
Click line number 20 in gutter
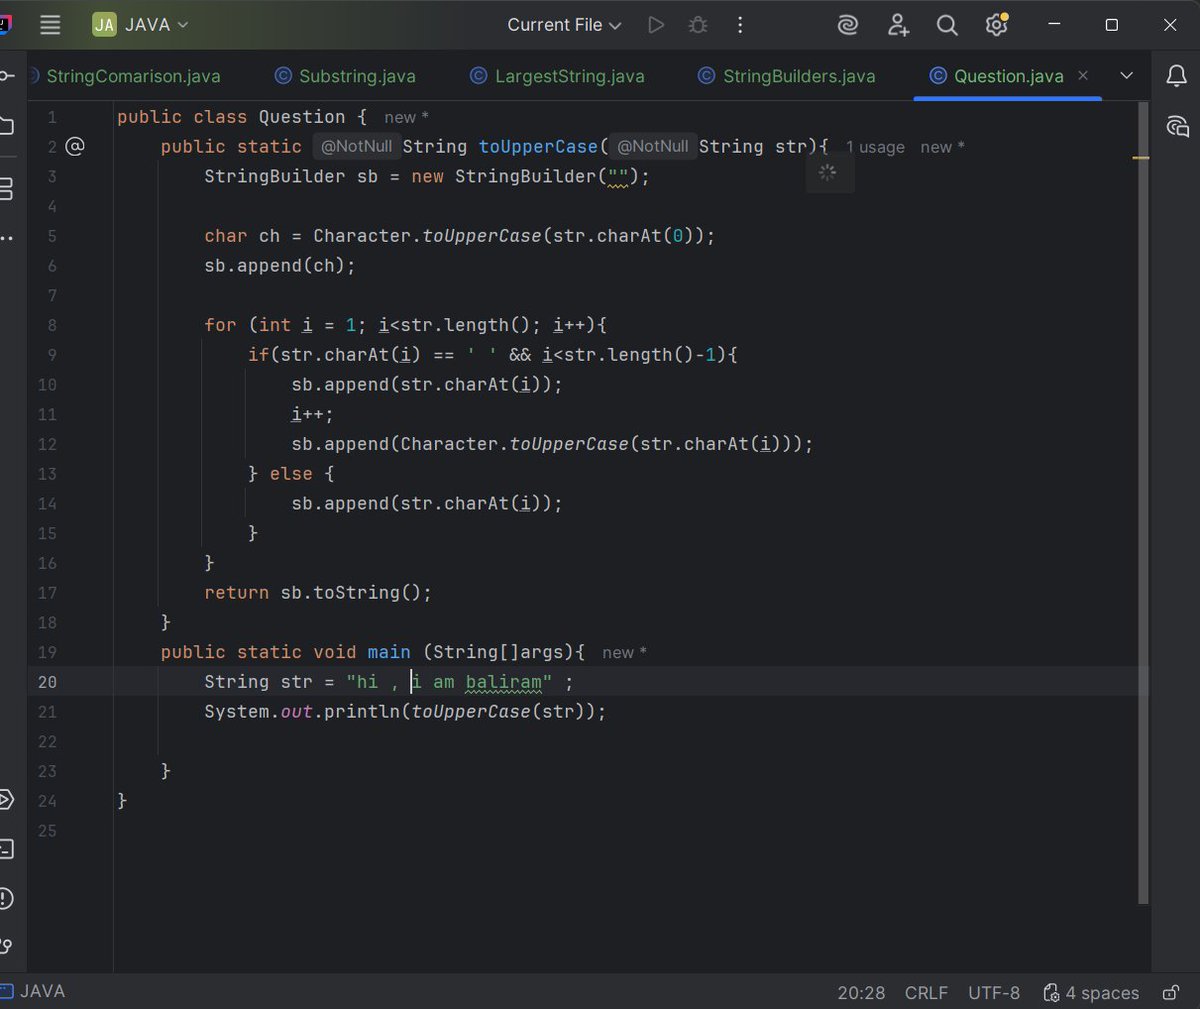pyautogui.click(x=47, y=682)
